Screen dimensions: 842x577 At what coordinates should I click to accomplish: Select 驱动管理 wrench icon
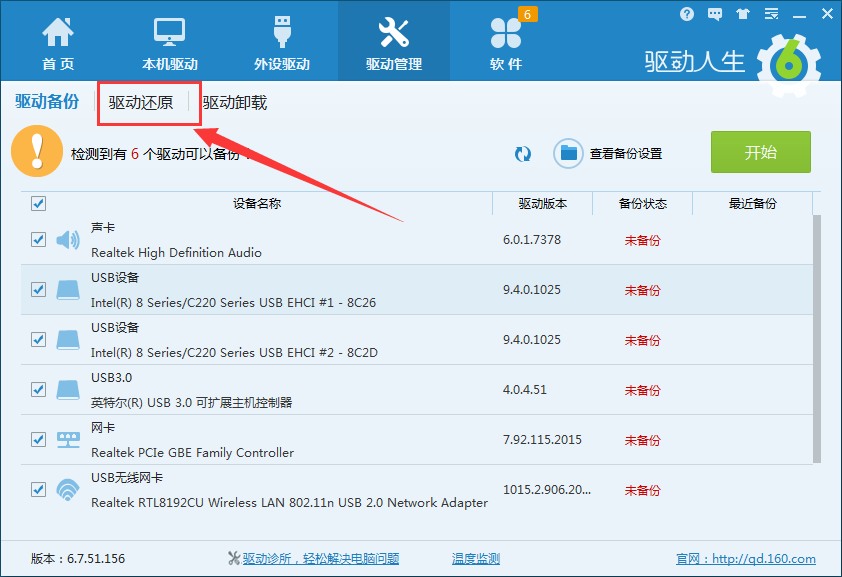pyautogui.click(x=394, y=32)
